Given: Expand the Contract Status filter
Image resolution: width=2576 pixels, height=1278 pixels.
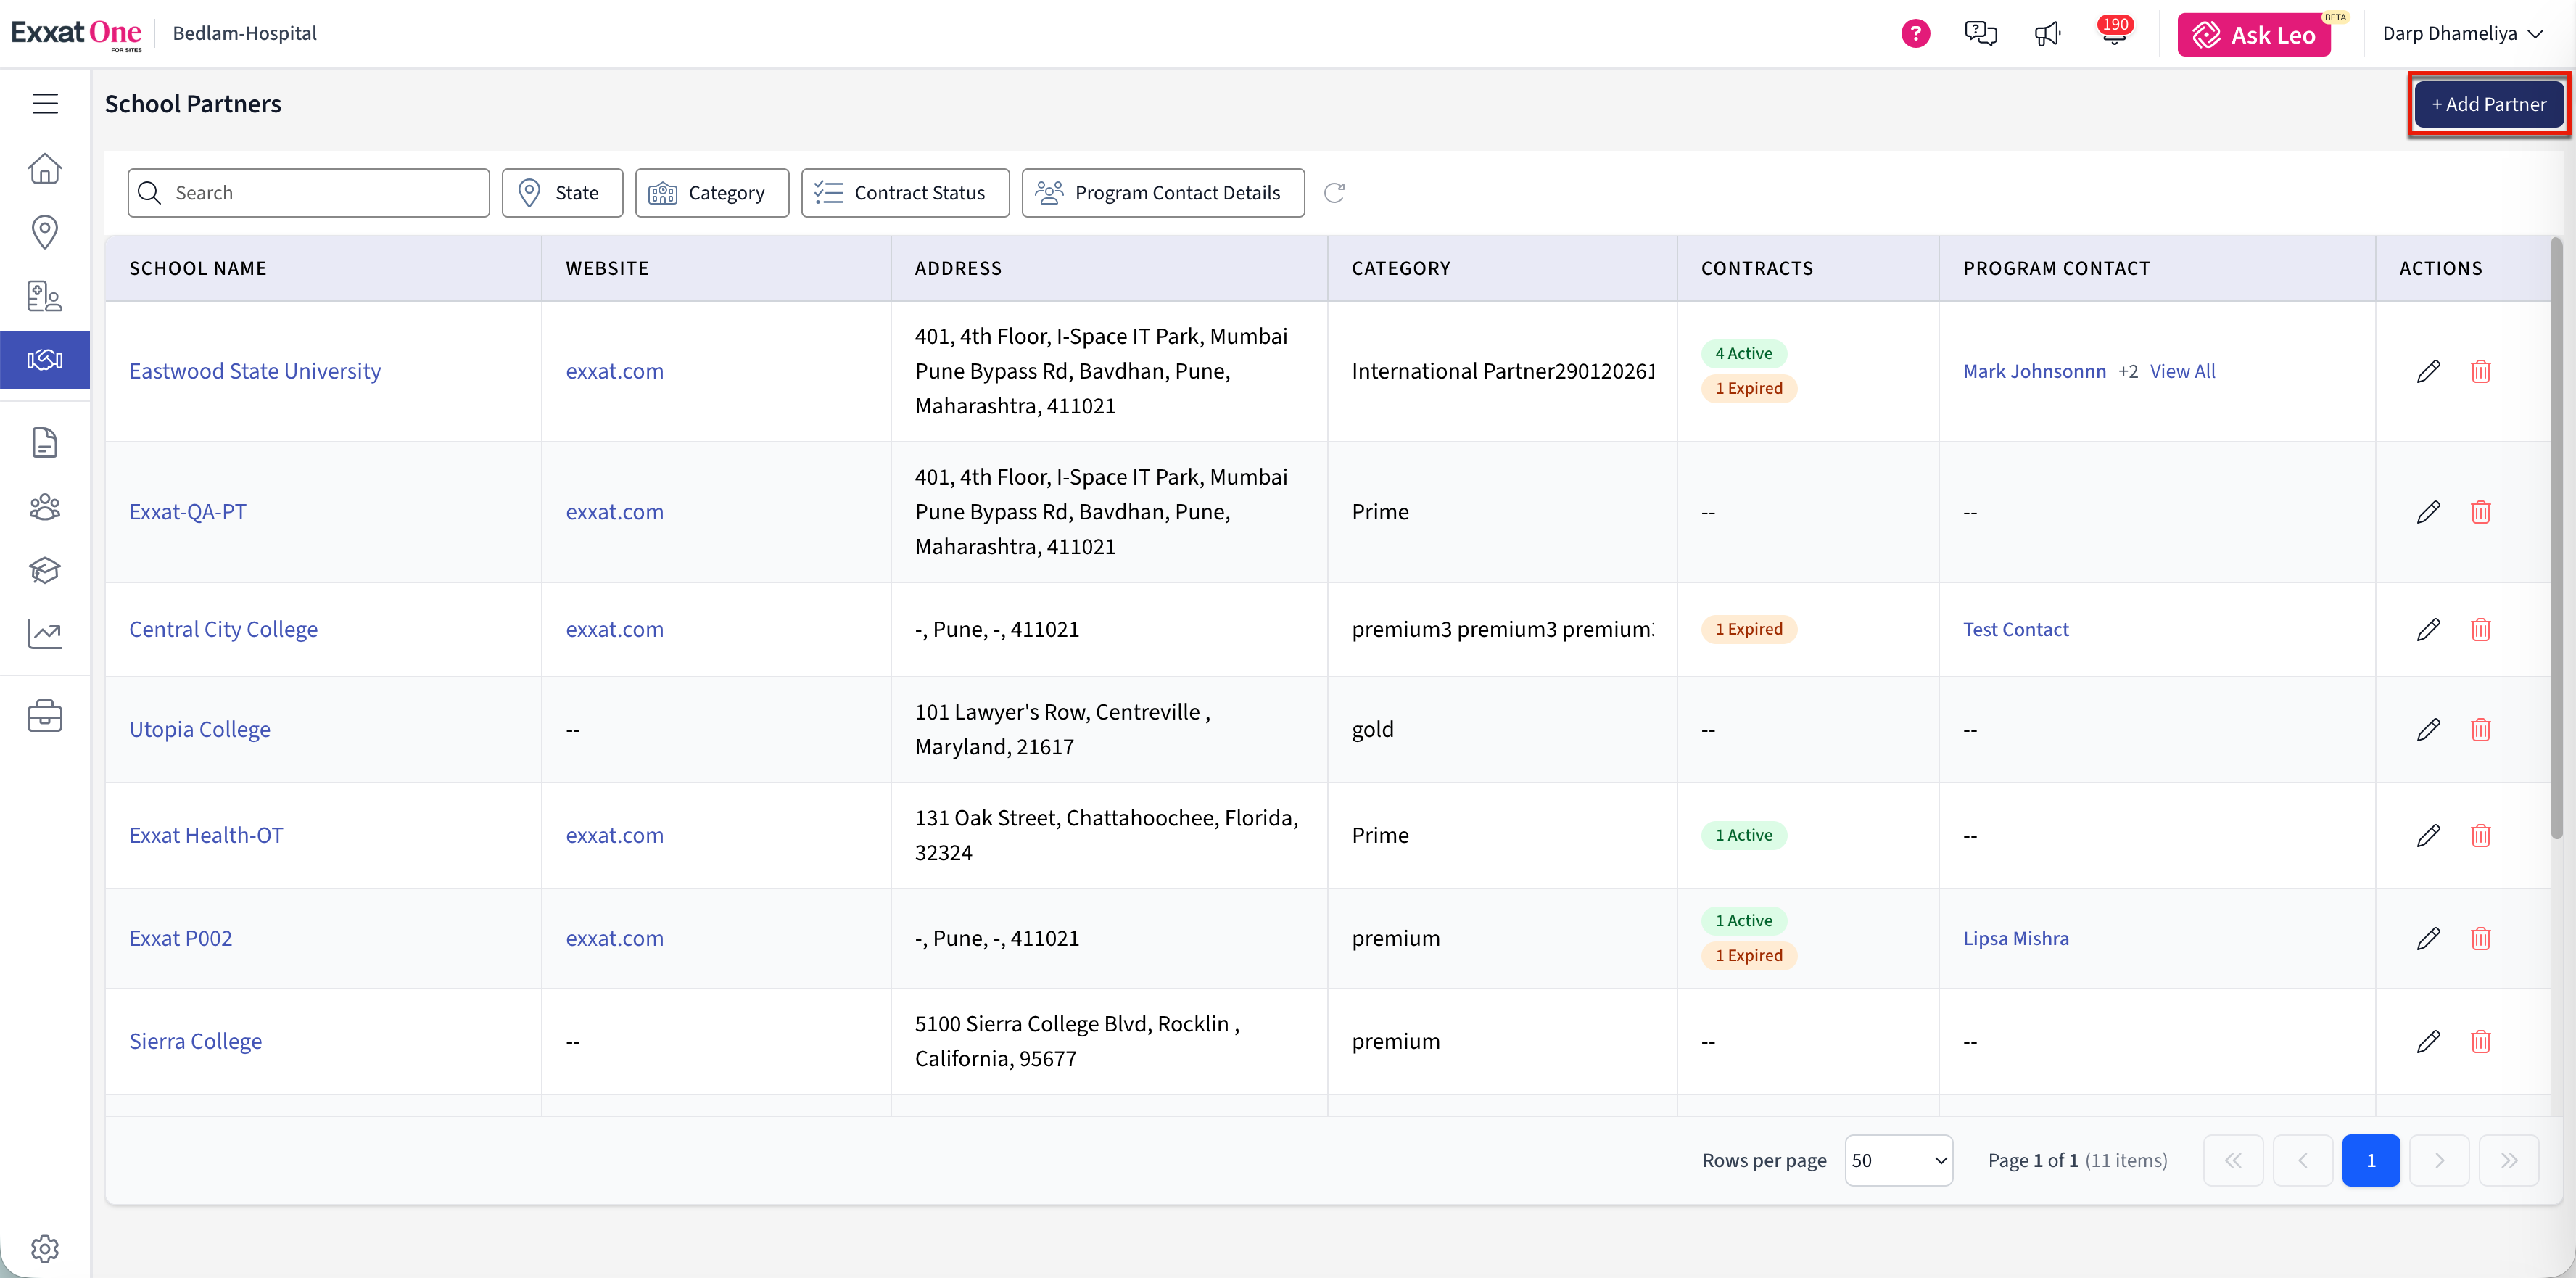Looking at the screenshot, I should pyautogui.click(x=905, y=192).
